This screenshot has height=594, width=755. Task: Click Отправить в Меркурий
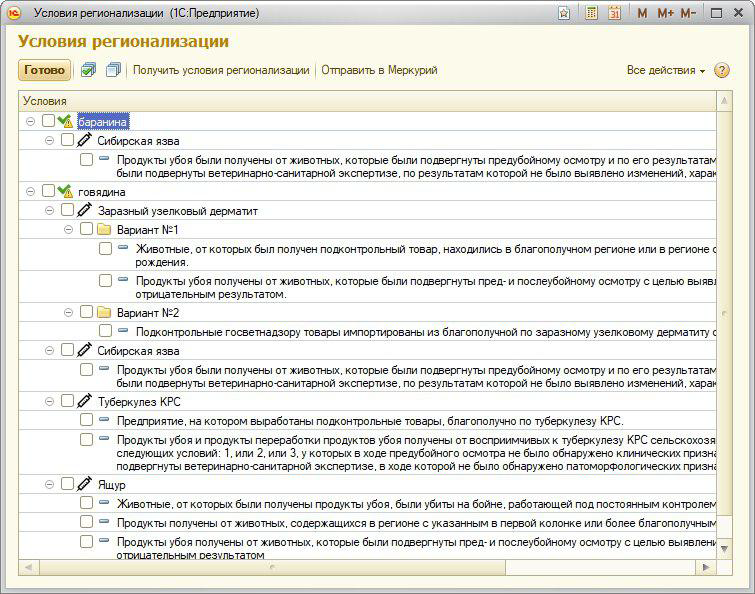[379, 70]
